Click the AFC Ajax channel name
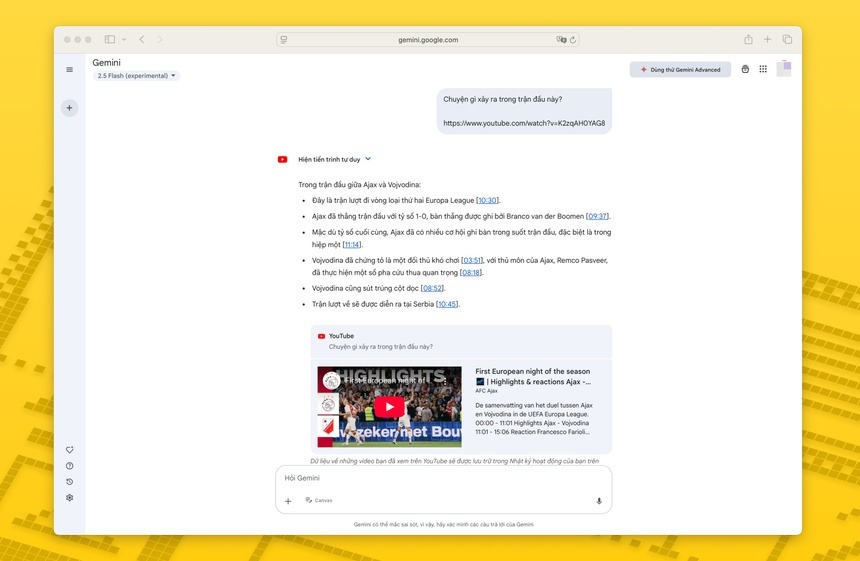860x561 pixels. [x=486, y=391]
